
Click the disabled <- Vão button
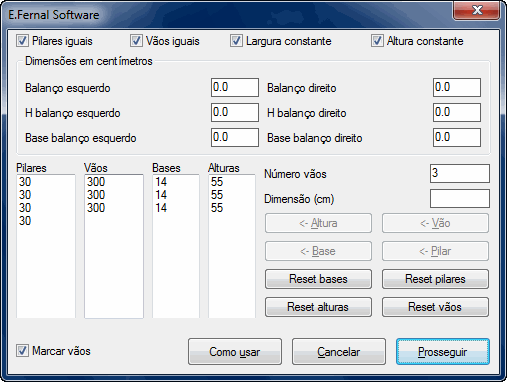435,223
